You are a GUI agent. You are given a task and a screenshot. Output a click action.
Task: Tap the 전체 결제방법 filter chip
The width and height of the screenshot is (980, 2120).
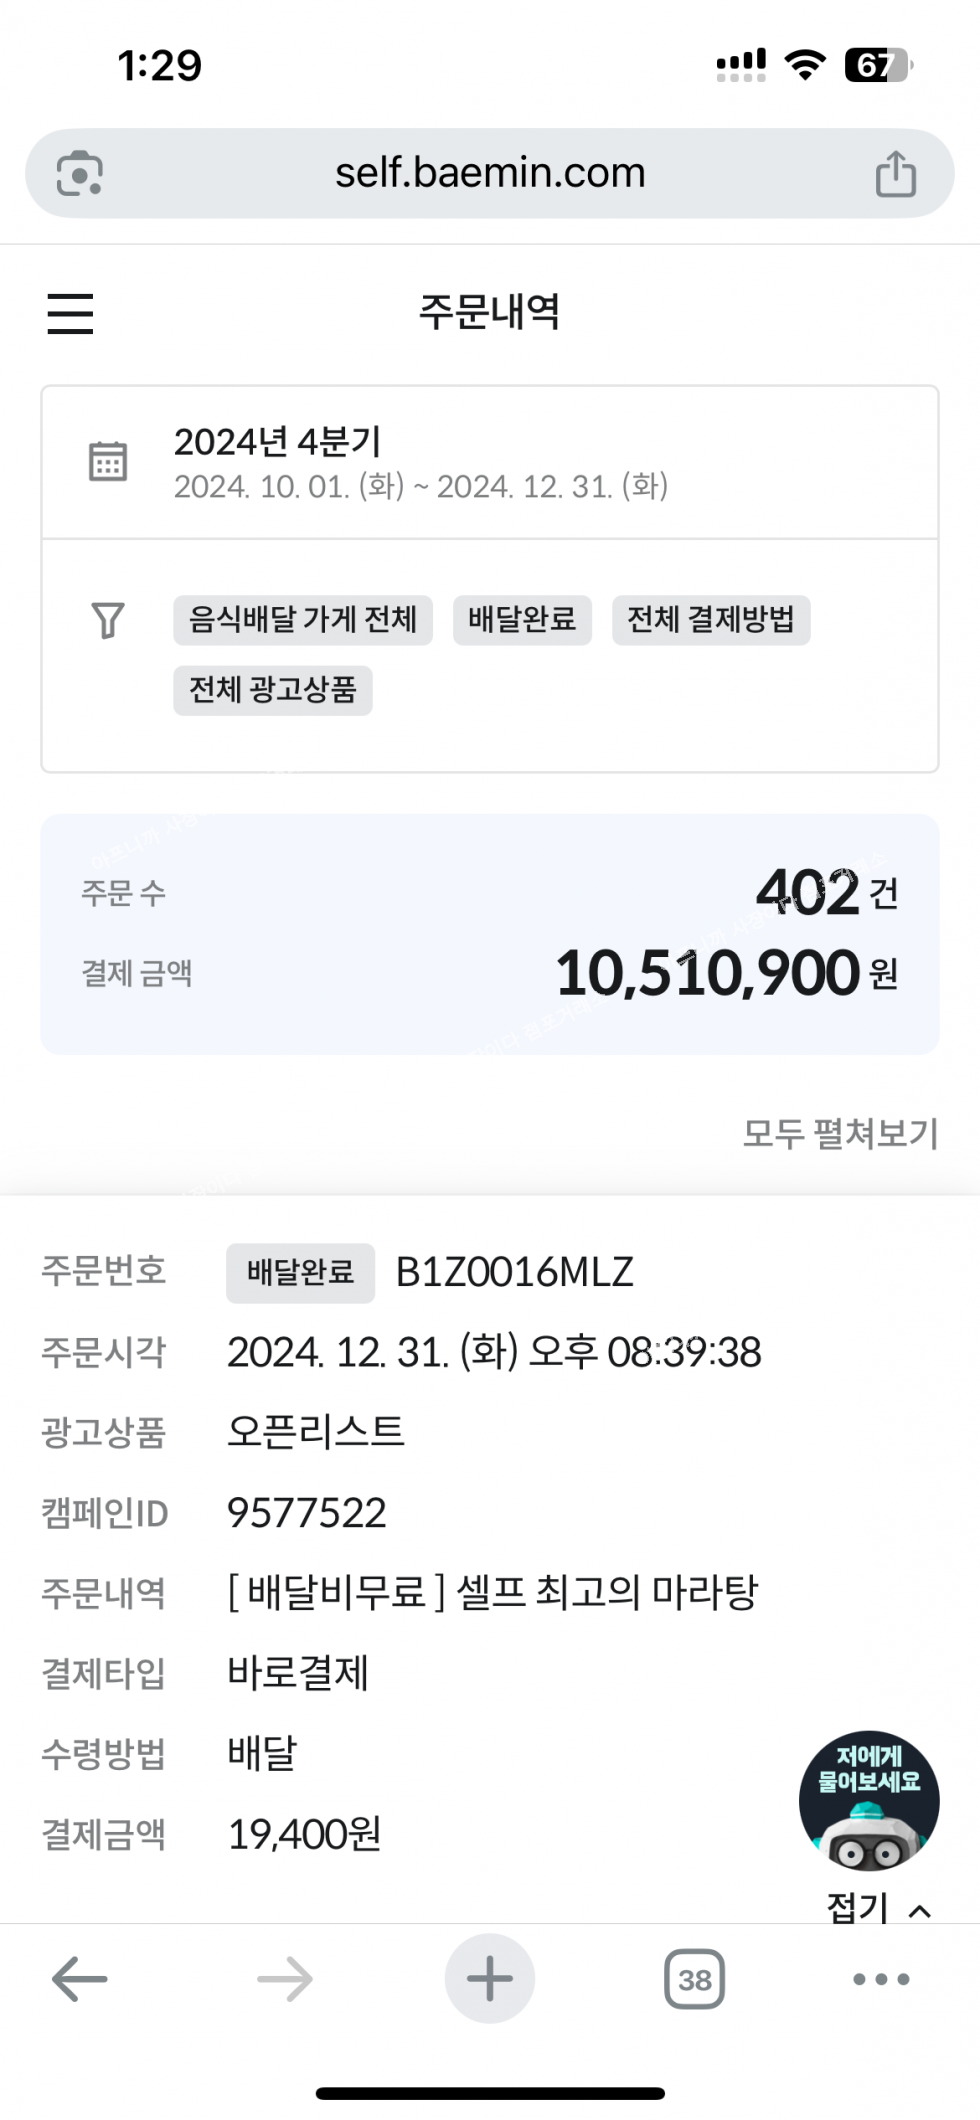(x=710, y=620)
